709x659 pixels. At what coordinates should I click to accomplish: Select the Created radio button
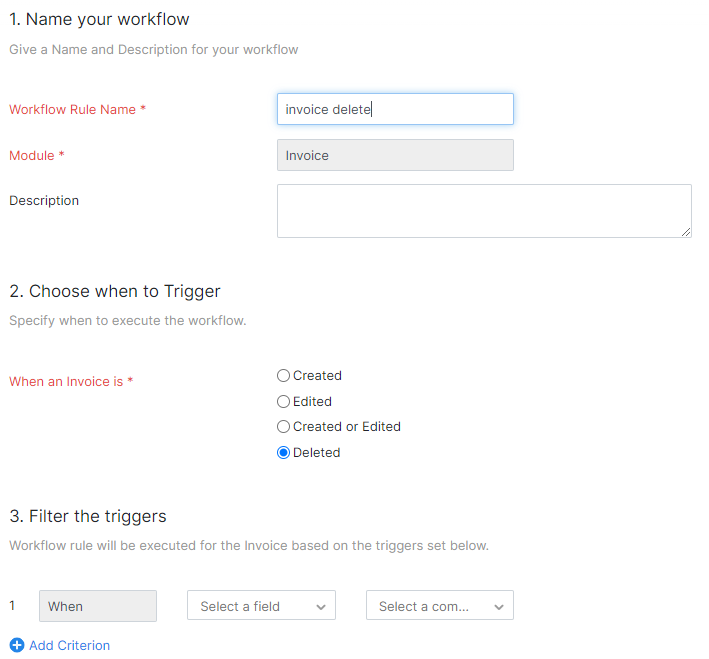coord(284,376)
